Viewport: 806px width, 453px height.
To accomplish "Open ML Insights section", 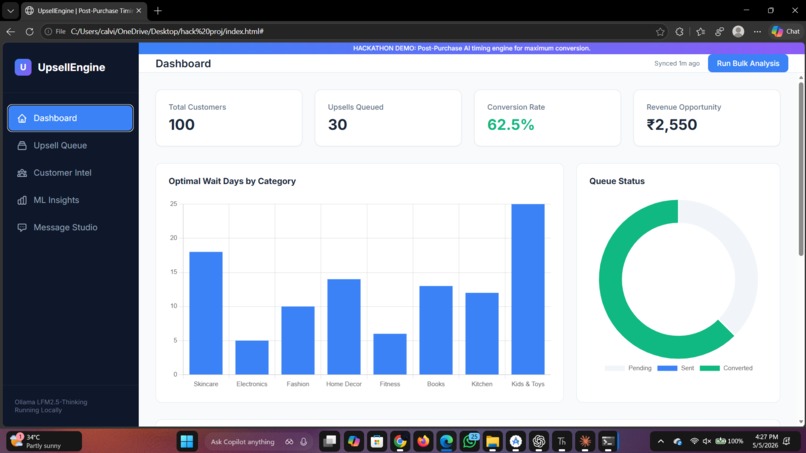I will [70, 200].
